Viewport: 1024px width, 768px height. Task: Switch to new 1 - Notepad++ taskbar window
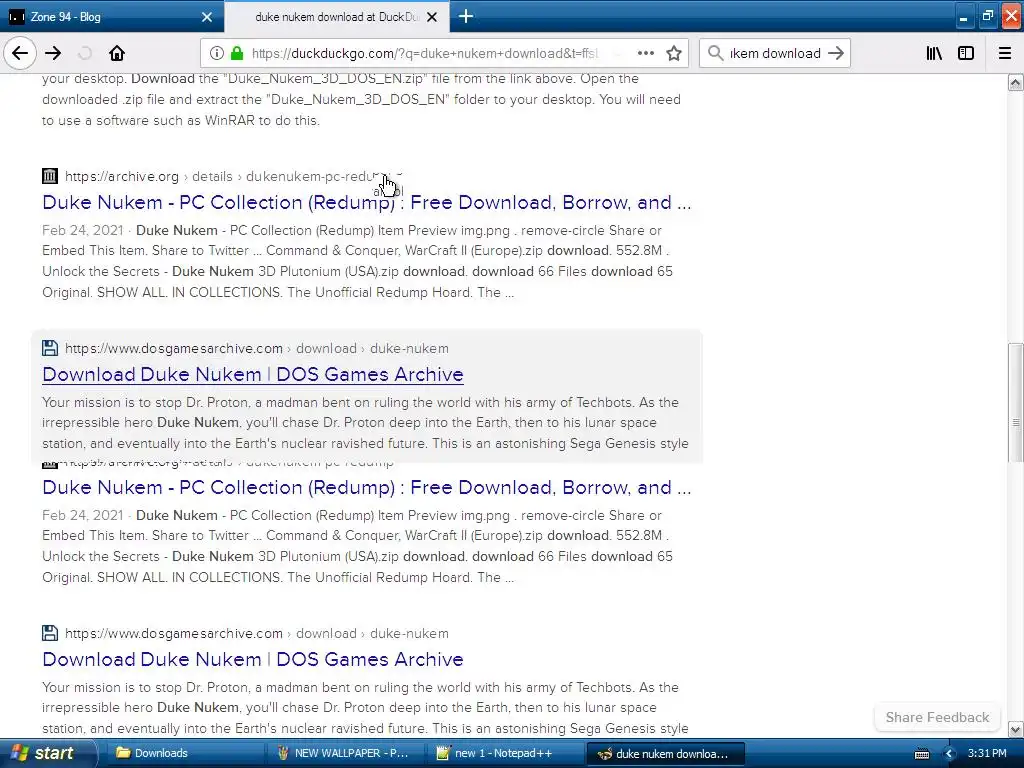pyautogui.click(x=505, y=753)
